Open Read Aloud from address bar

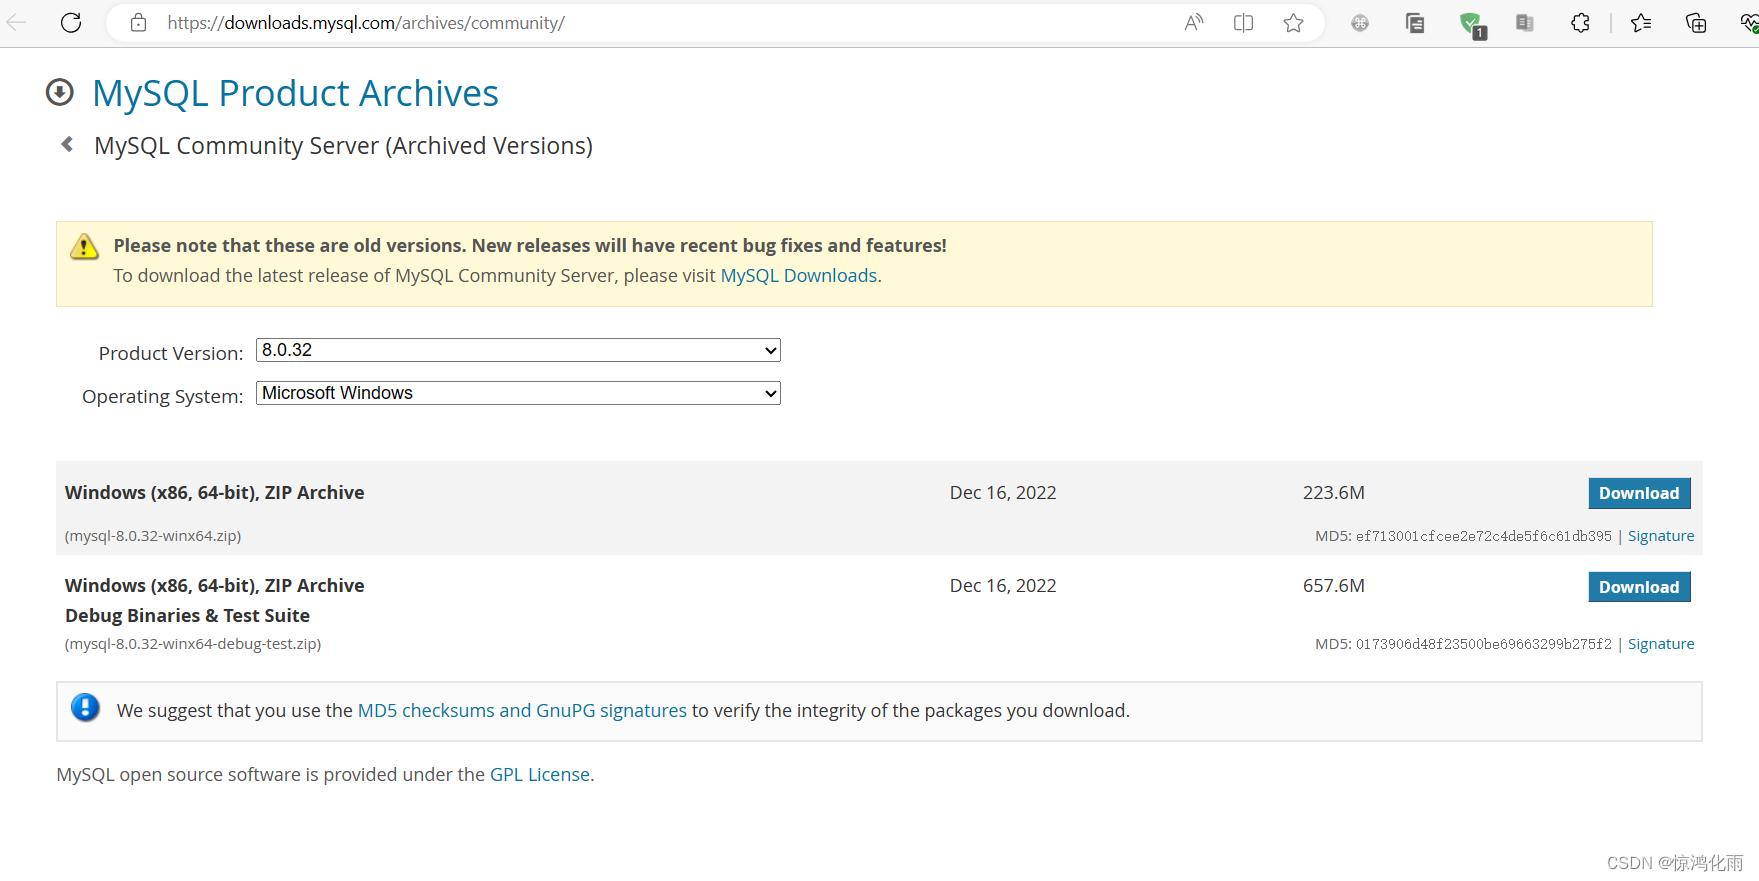pyautogui.click(x=1194, y=22)
